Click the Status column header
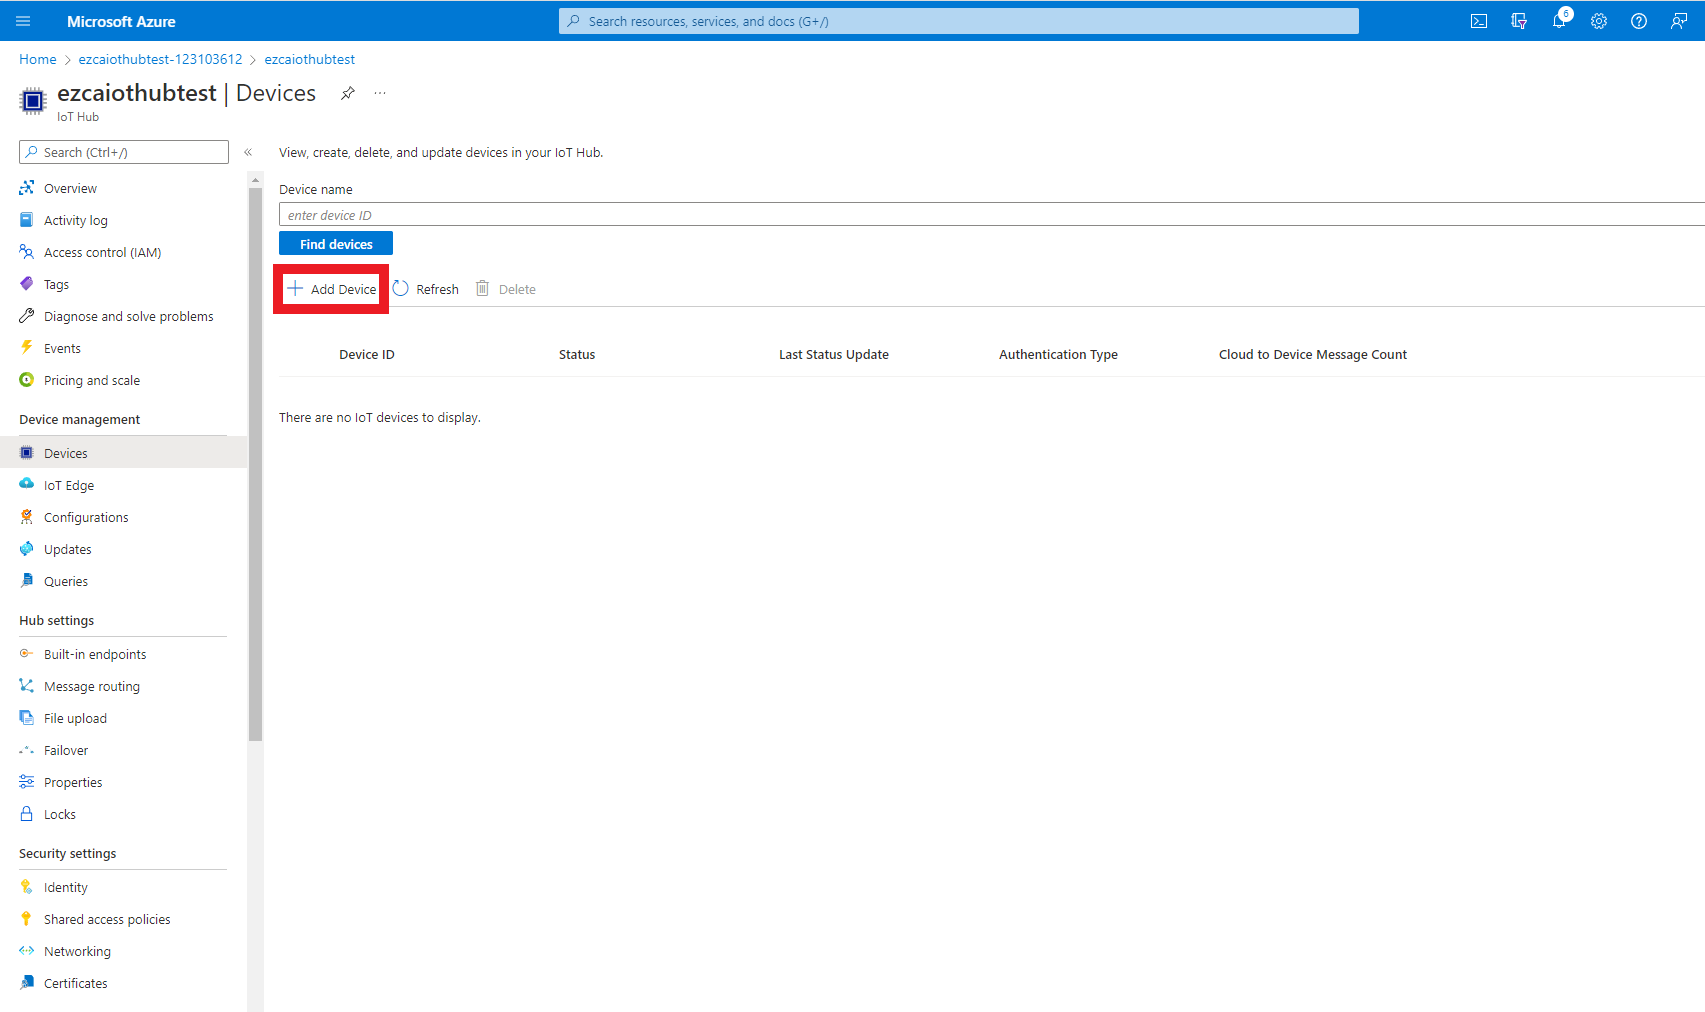Screen dimensions: 1705x1012 point(577,354)
